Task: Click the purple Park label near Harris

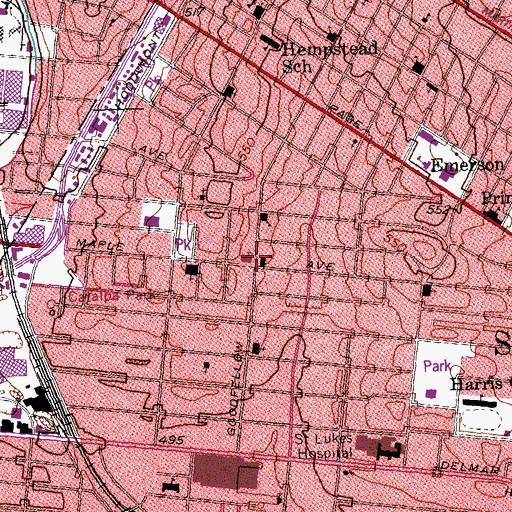Action: [437, 366]
